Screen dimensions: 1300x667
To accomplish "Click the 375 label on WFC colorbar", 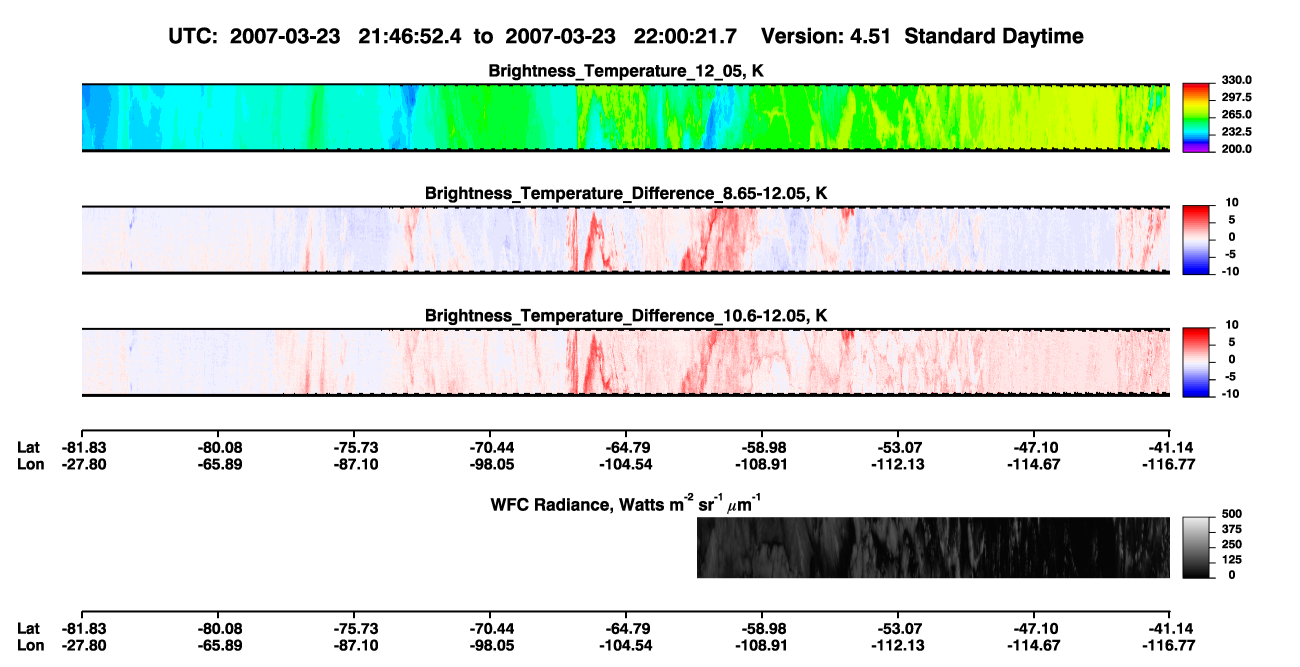I will click(x=1232, y=530).
